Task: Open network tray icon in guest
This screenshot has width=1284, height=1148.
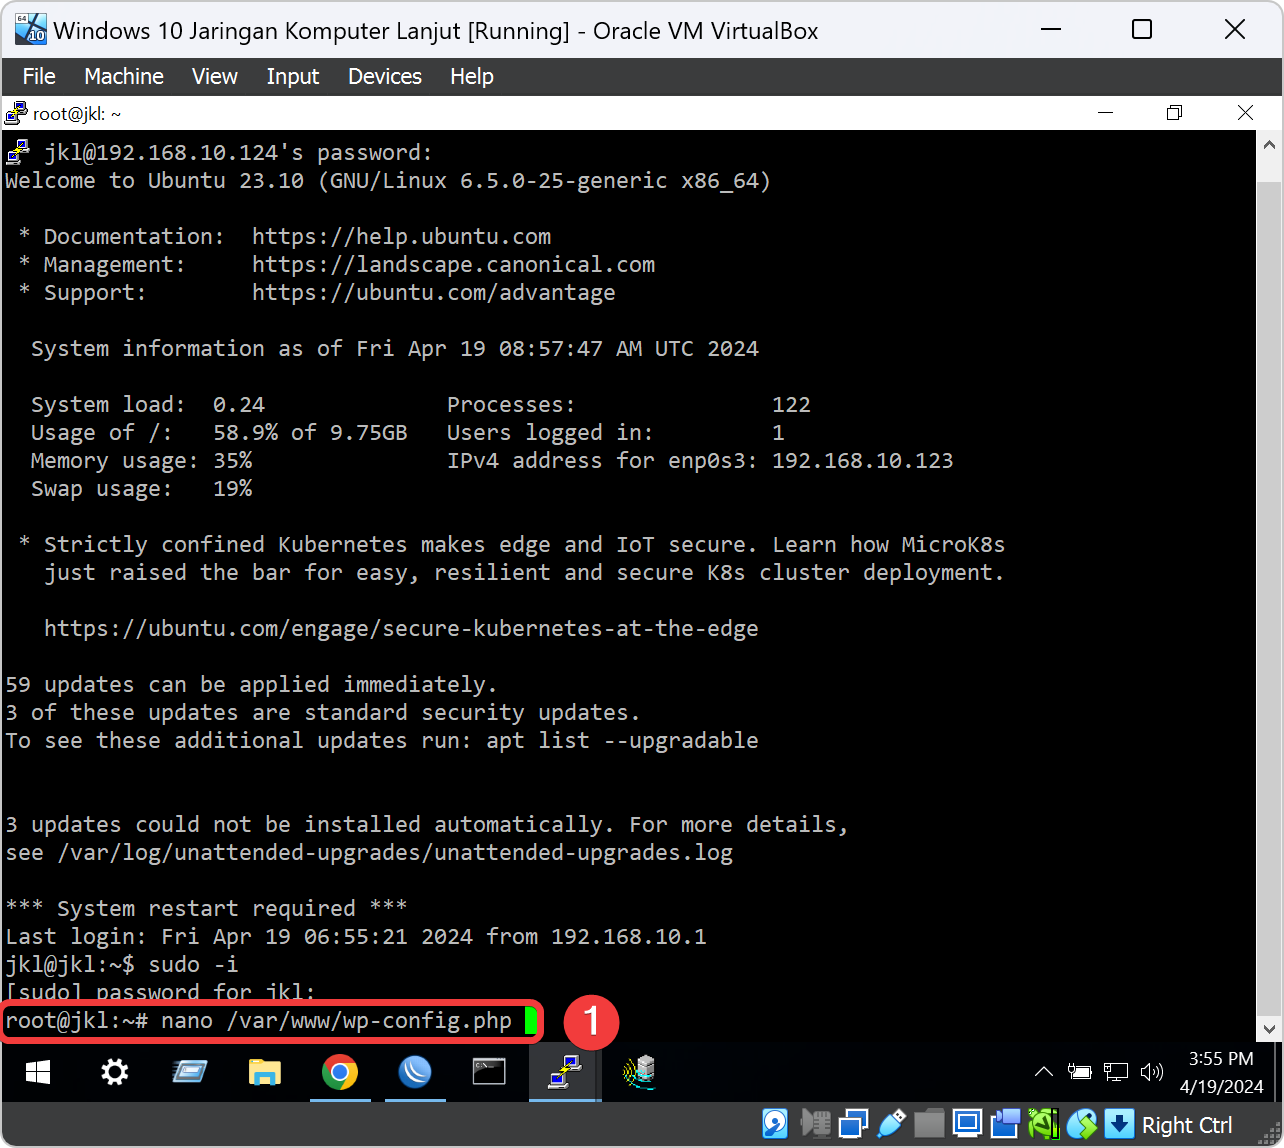Action: click(1115, 1073)
